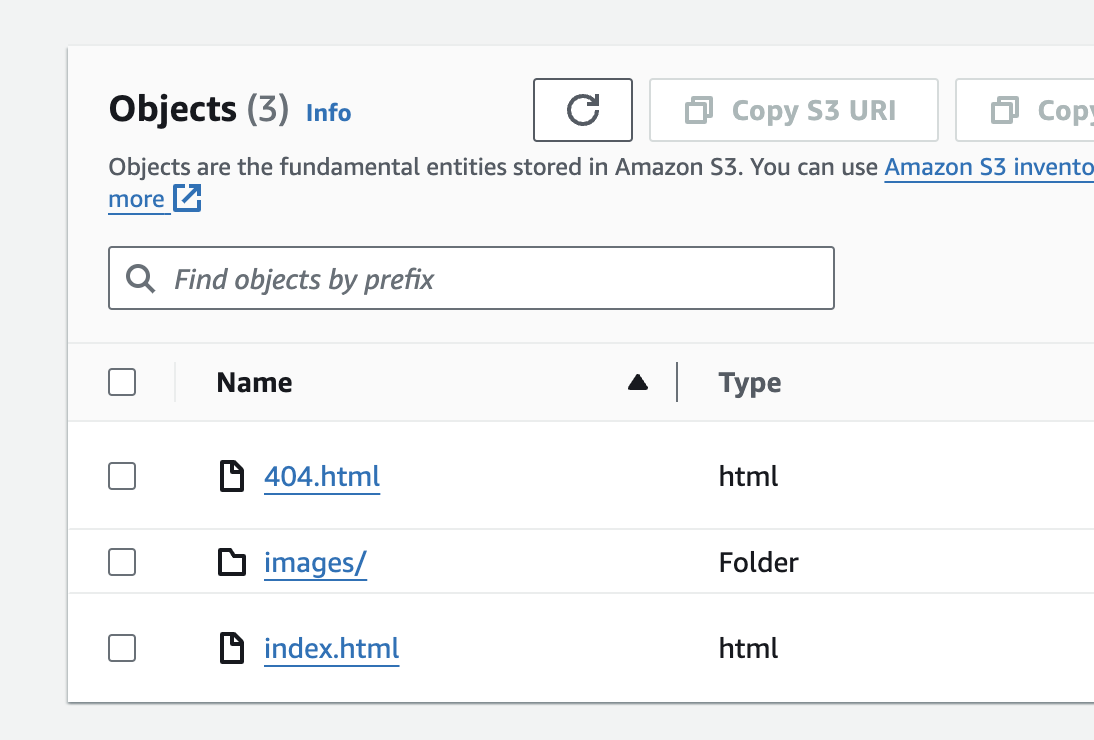Viewport: 1094px width, 740px height.
Task: Open the index.html object
Action: tap(331, 649)
